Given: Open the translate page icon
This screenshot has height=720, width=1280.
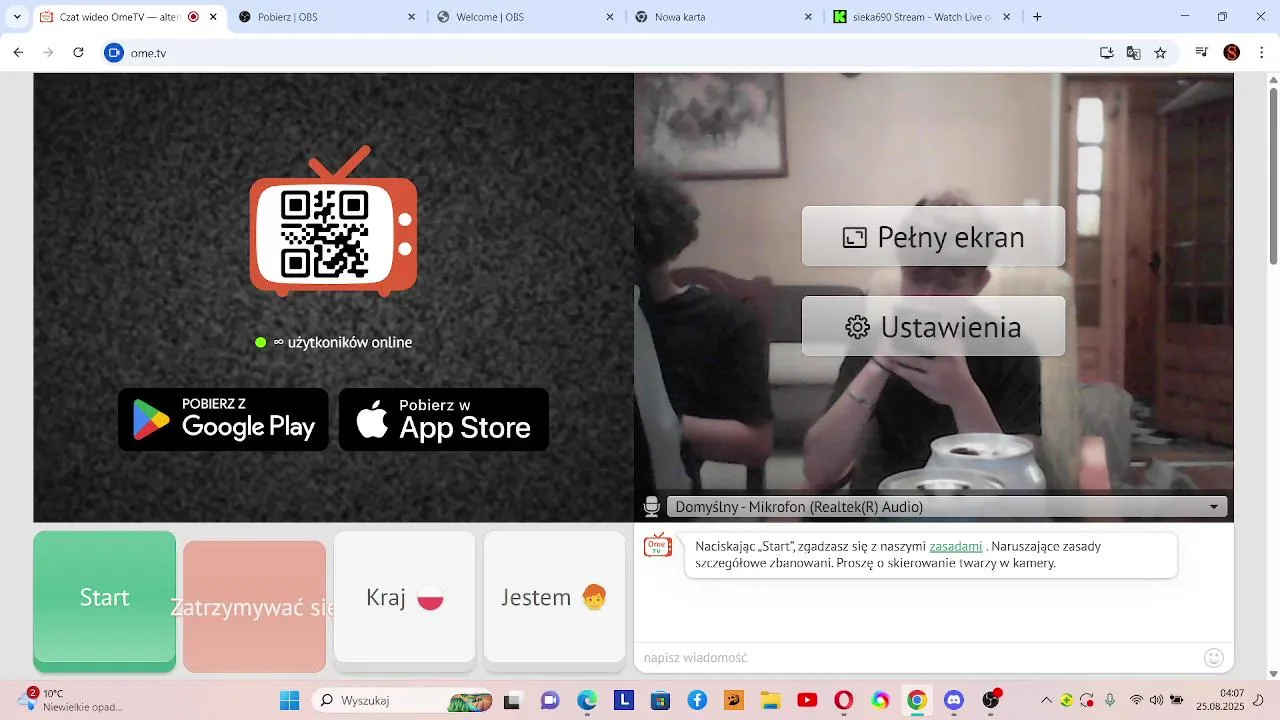Looking at the screenshot, I should (1133, 53).
